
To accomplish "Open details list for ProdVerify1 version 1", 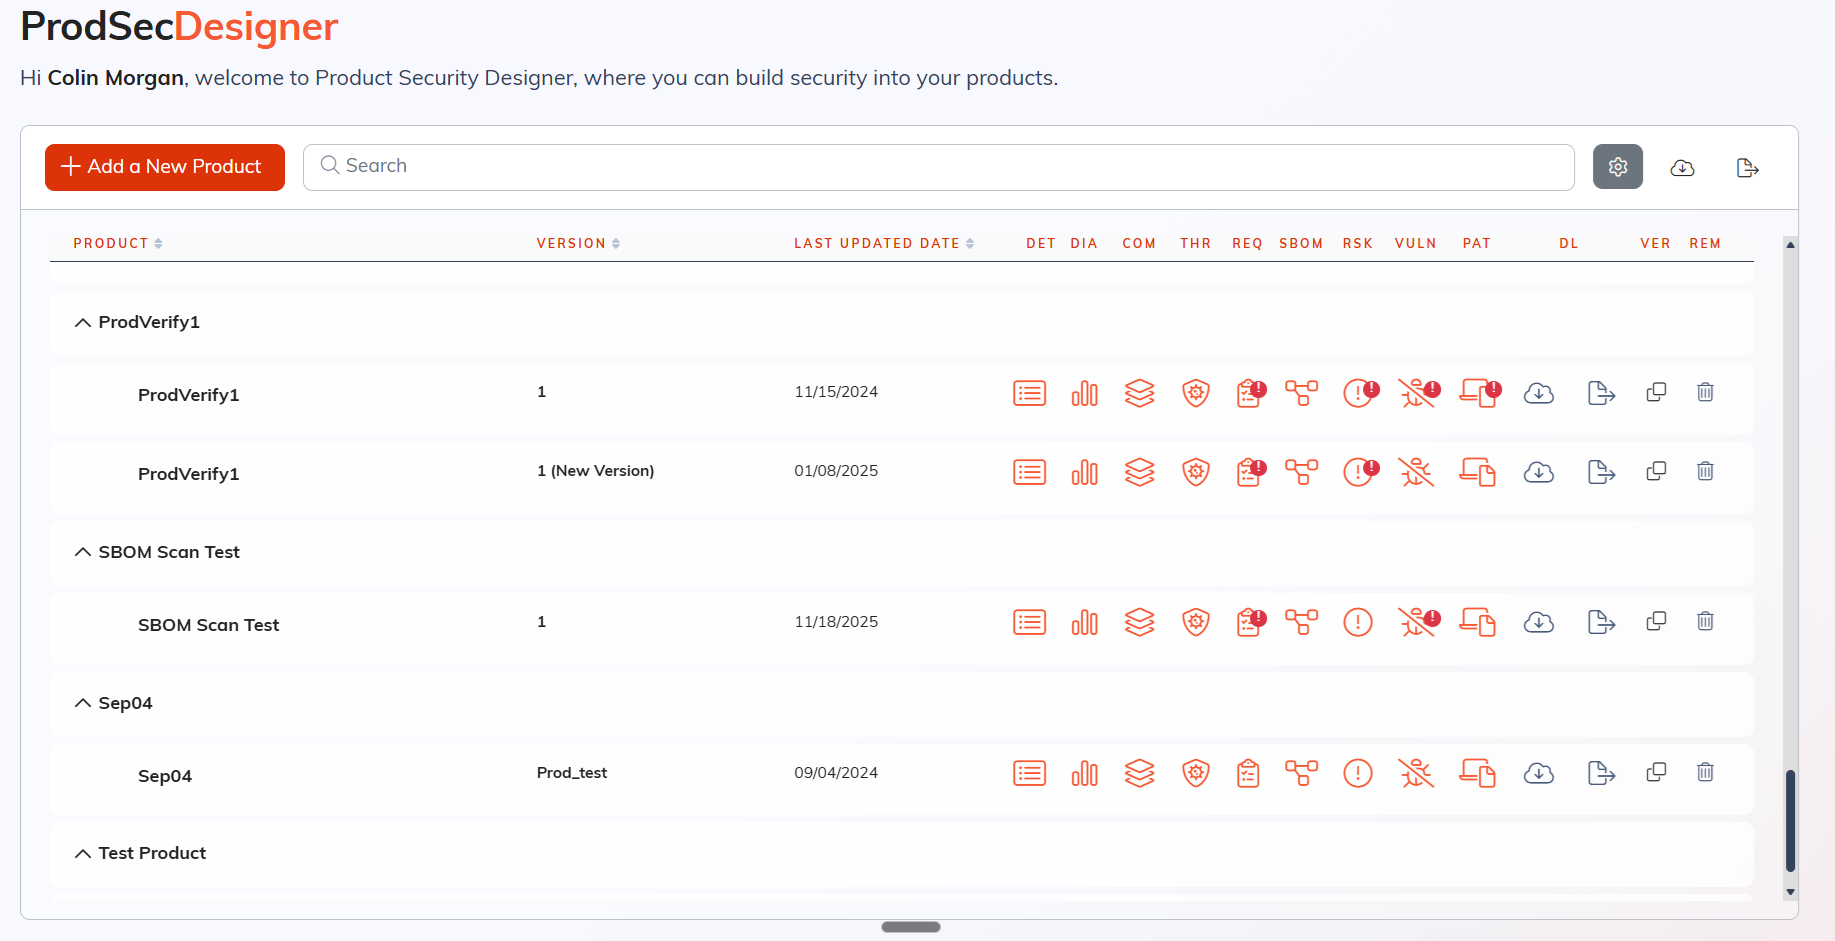I will pyautogui.click(x=1029, y=393).
